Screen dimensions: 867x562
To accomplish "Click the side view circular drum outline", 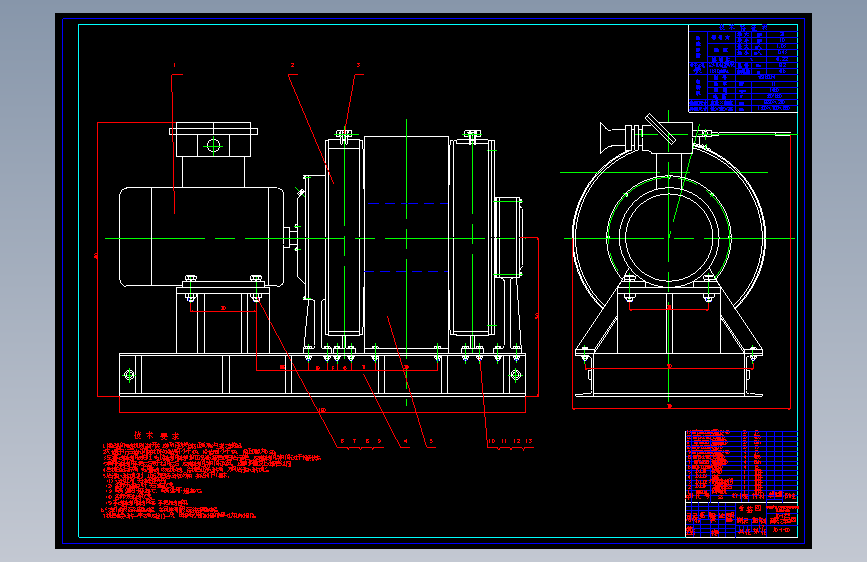I will [669, 238].
